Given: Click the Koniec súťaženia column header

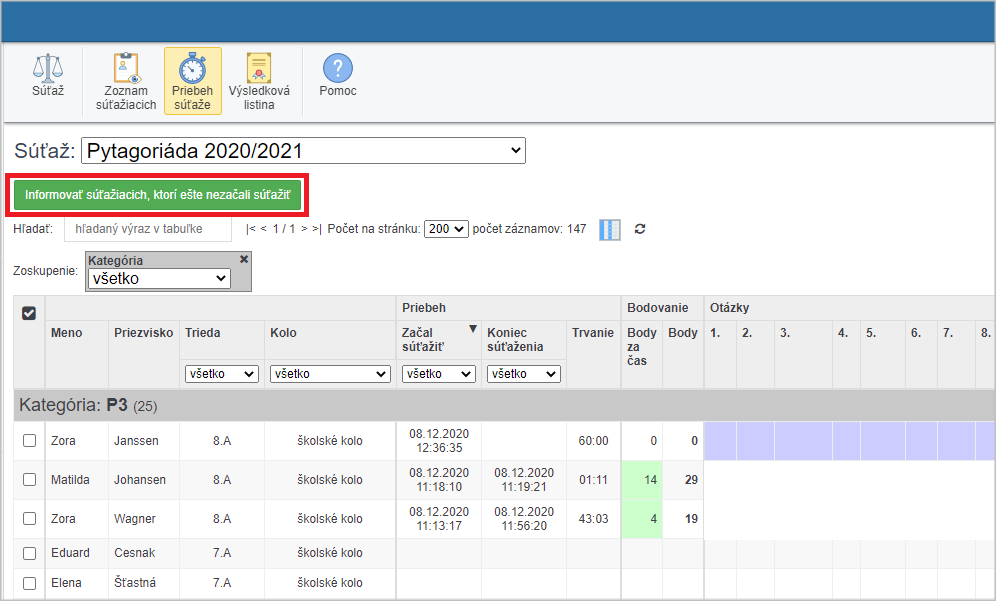Looking at the screenshot, I should pos(515,340).
